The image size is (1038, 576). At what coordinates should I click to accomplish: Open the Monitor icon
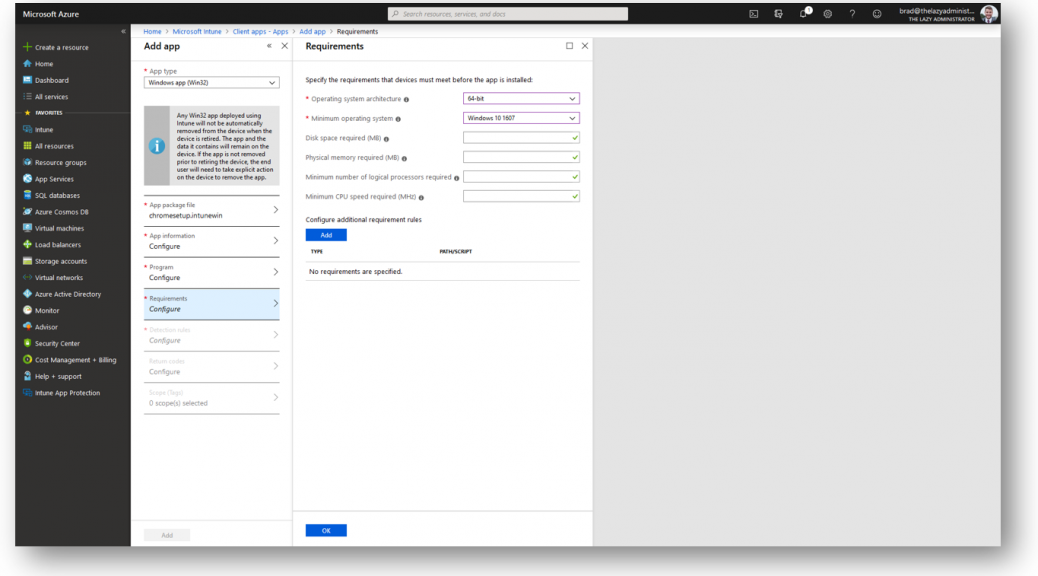[27, 311]
